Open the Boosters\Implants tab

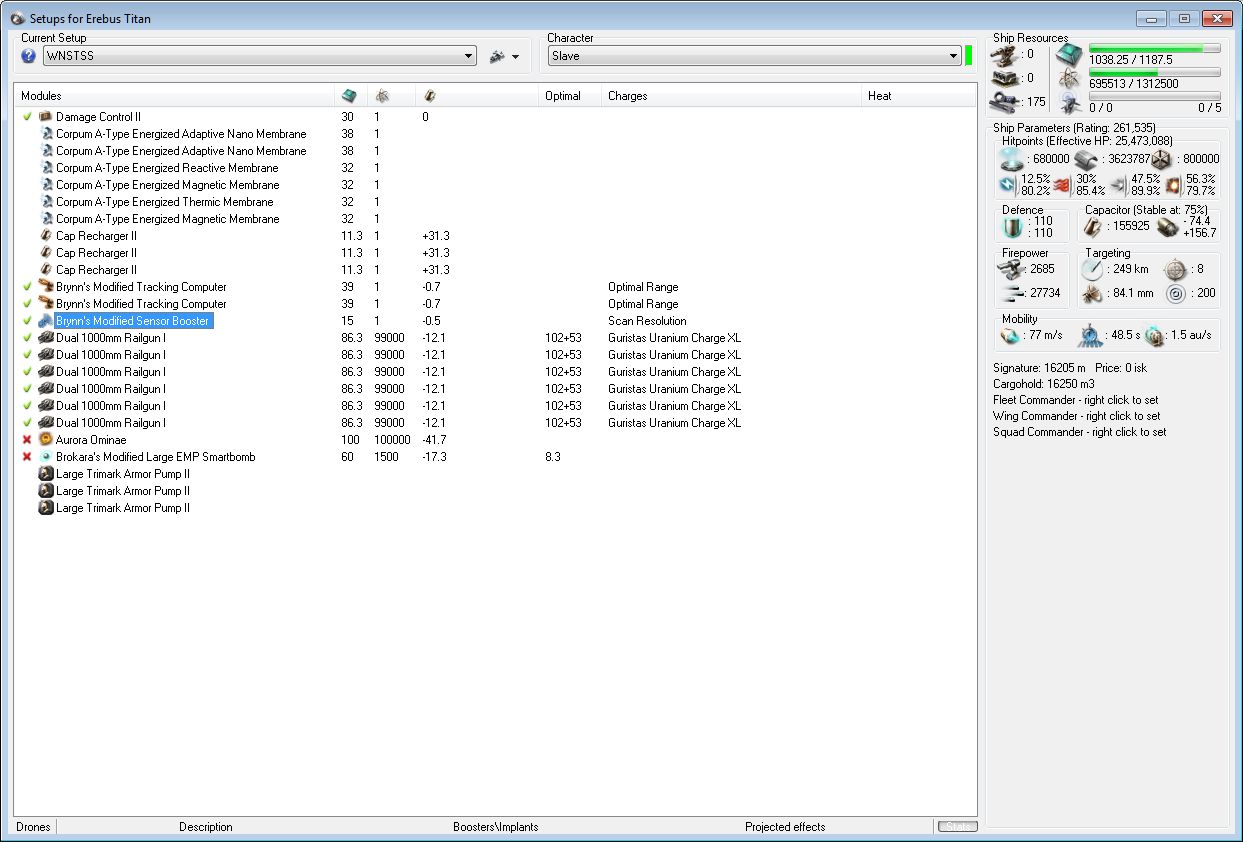[496, 827]
